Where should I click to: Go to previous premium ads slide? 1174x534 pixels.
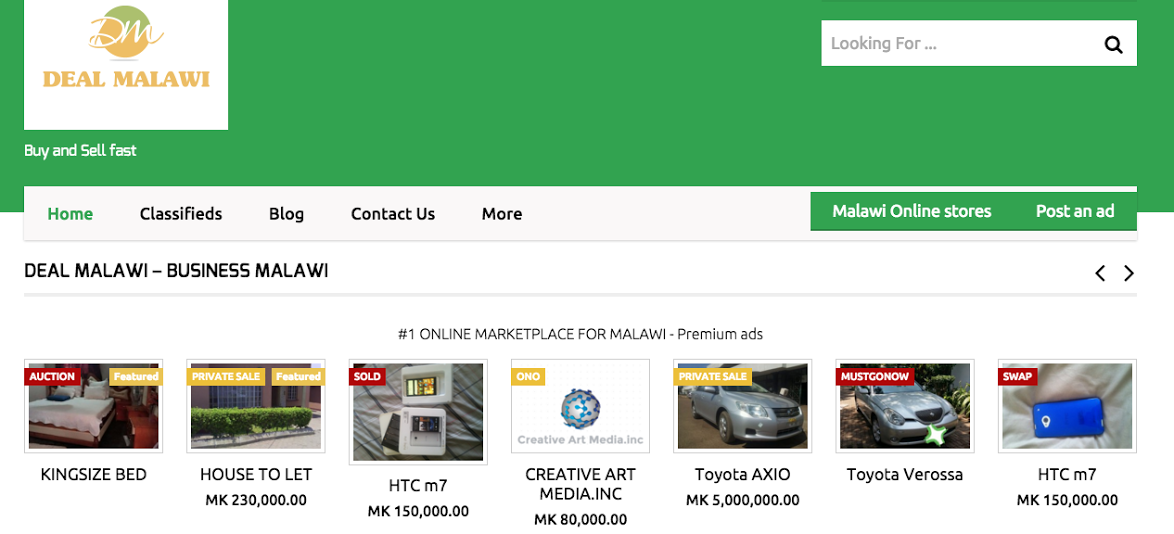coord(1099,273)
